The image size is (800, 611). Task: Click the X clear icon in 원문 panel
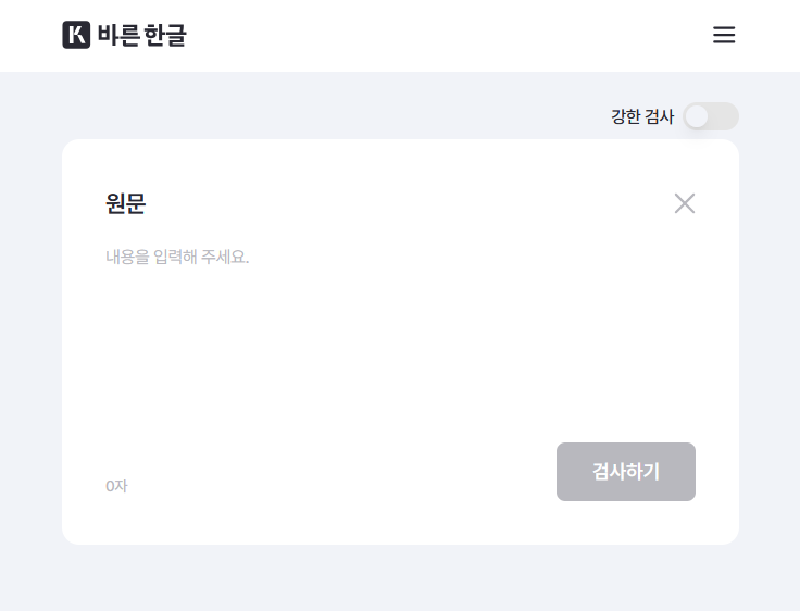click(685, 203)
